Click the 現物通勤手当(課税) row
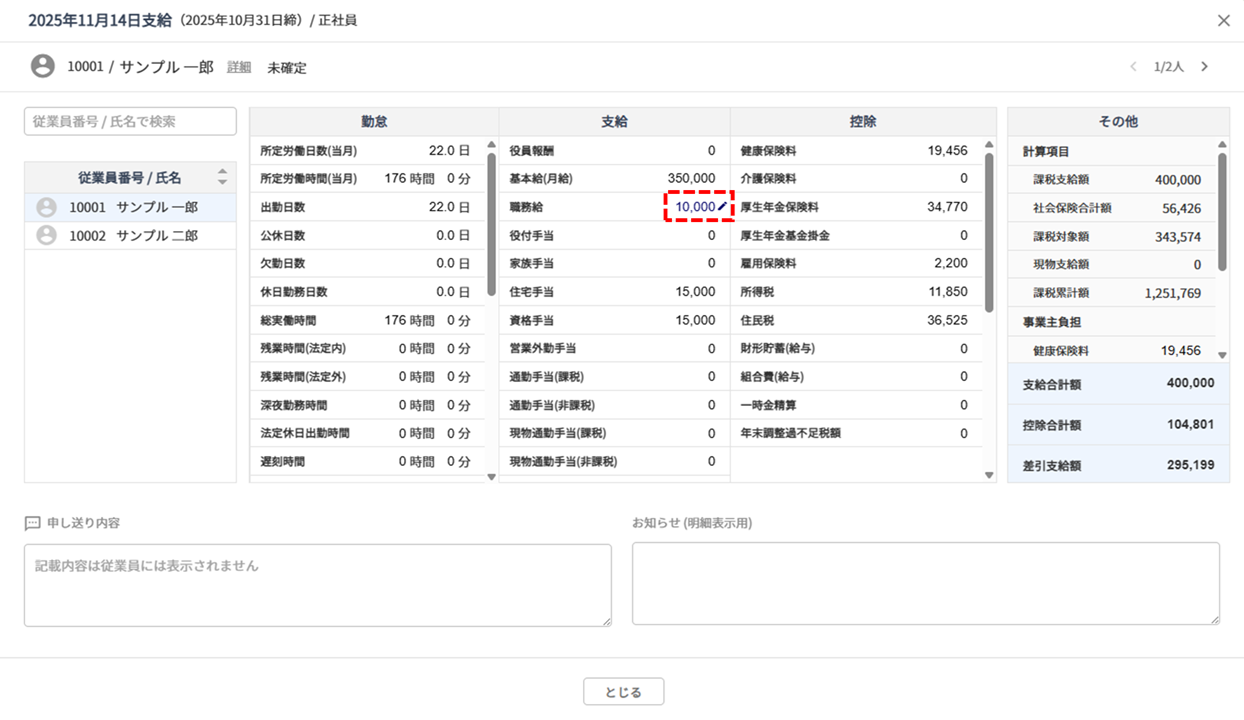The height and width of the screenshot is (720, 1244). pos(614,433)
